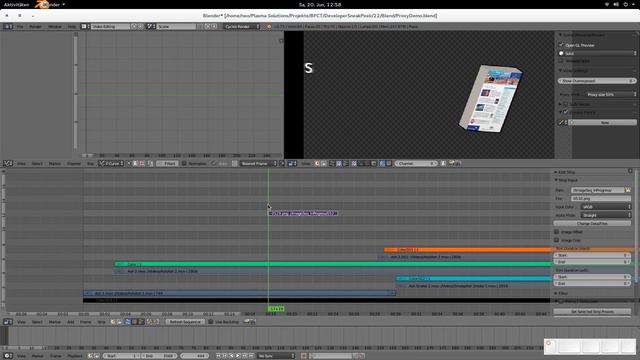Click the Show Overexposed field
The image size is (640, 360).
[597, 81]
